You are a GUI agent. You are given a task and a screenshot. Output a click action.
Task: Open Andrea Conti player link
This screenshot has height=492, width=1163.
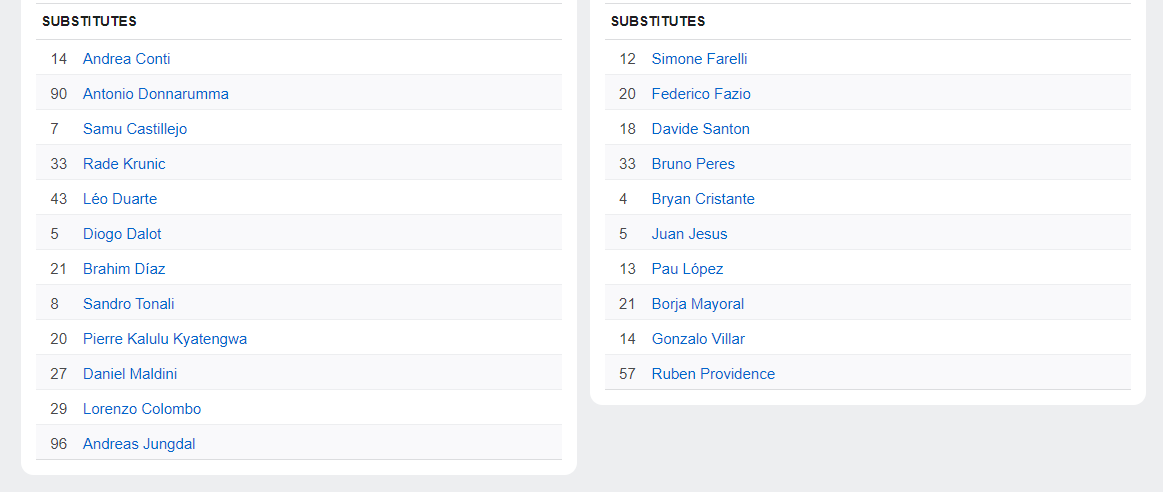coord(126,59)
